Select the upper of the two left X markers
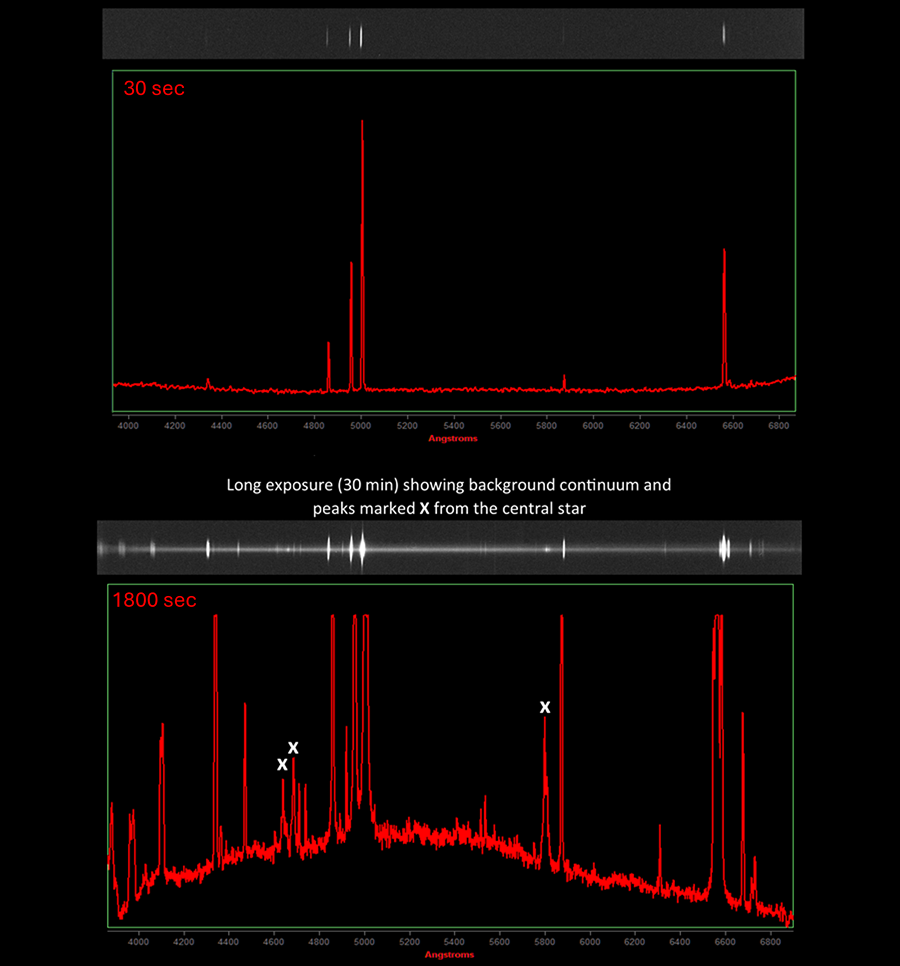The height and width of the screenshot is (966, 900). pos(293,748)
